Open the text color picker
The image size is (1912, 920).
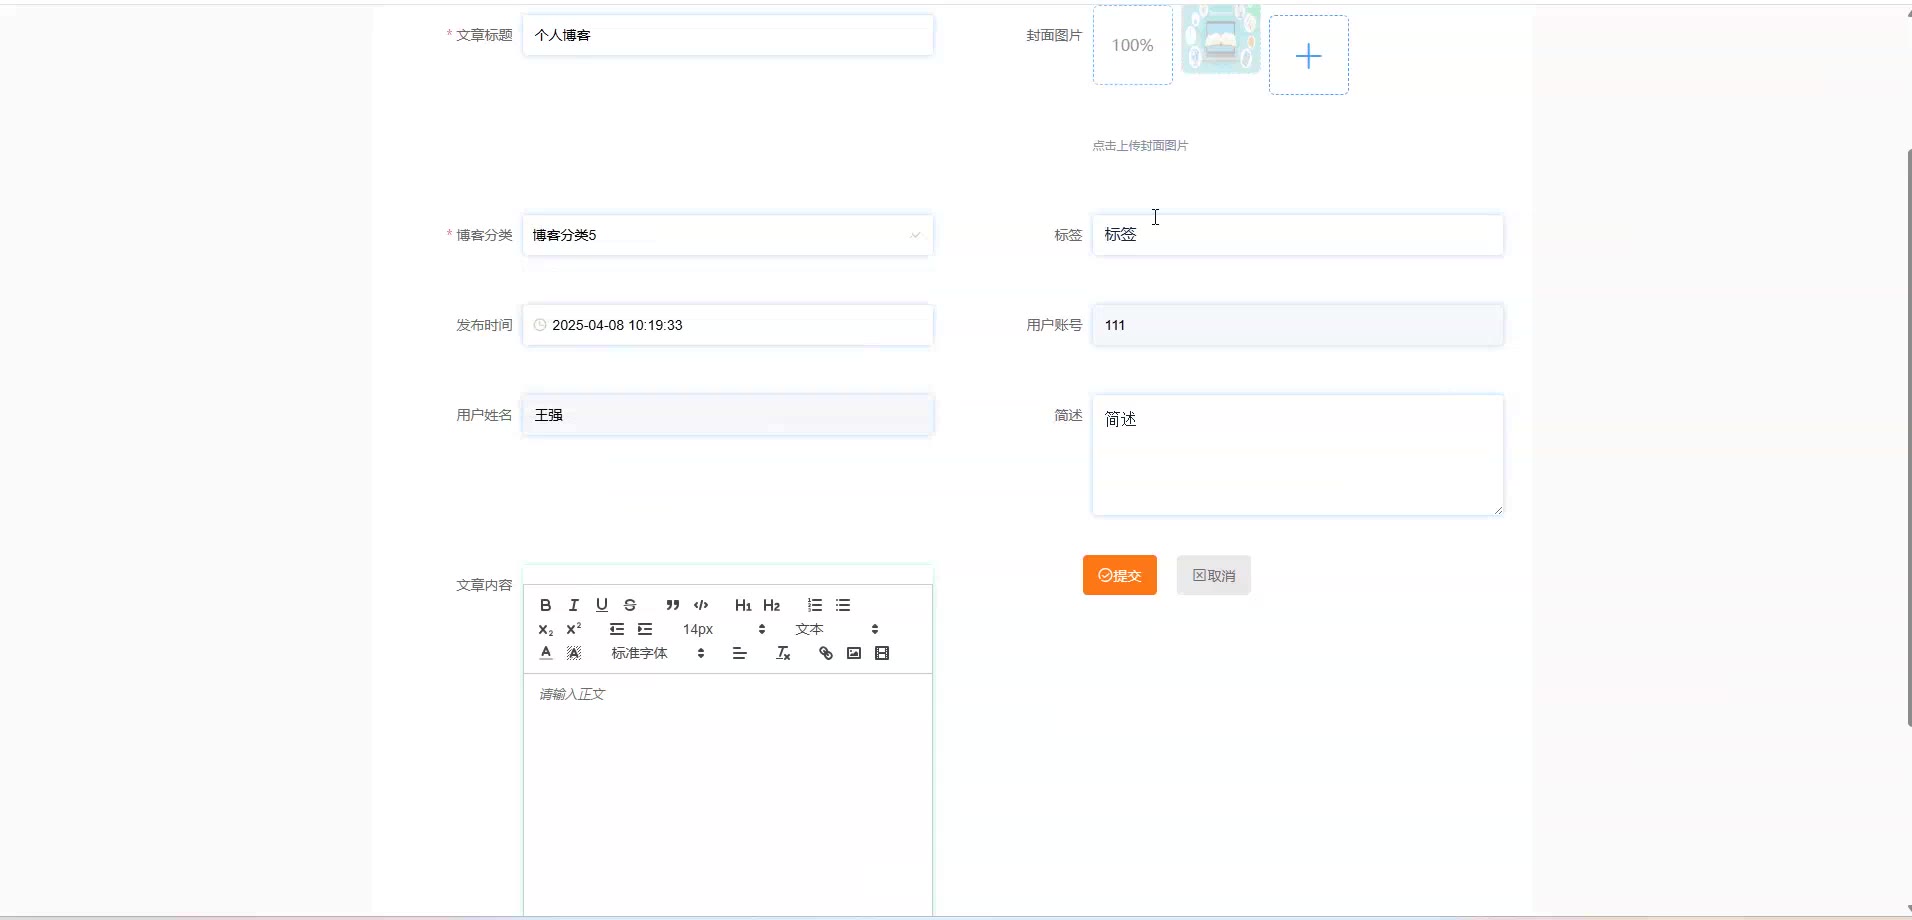click(545, 653)
